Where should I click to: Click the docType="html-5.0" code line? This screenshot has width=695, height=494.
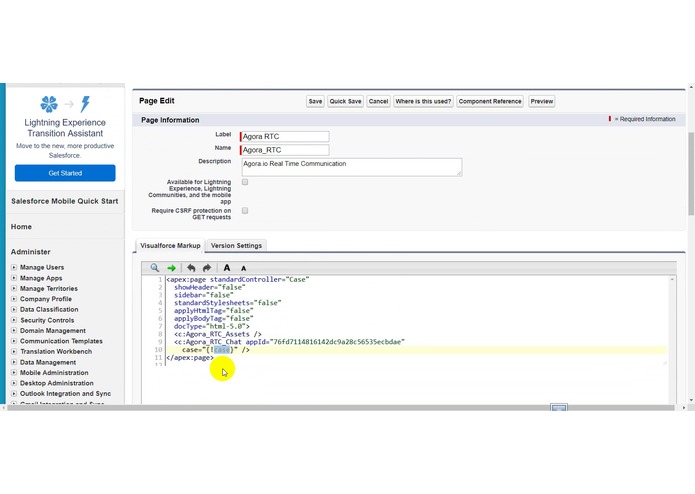pos(211,327)
